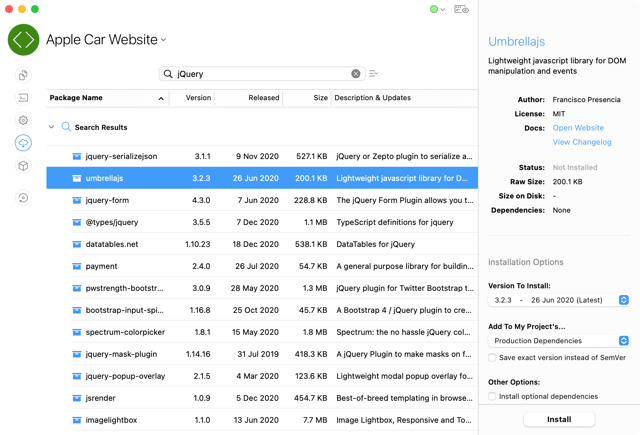640x435 pixels.
Task: Select the datatables.net package name
Action: tap(112, 244)
